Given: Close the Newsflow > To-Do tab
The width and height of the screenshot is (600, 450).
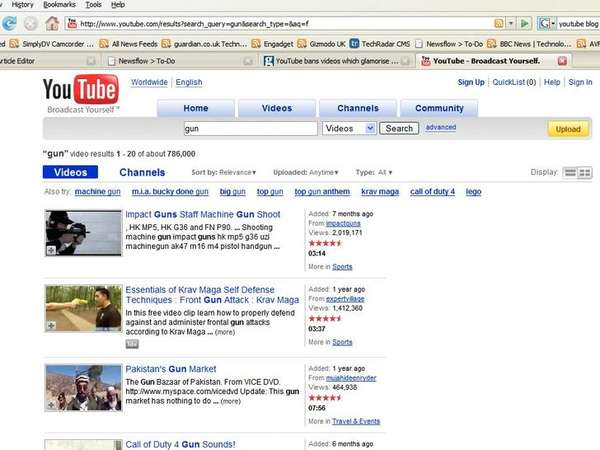Looking at the screenshot, I should click(x=248, y=61).
